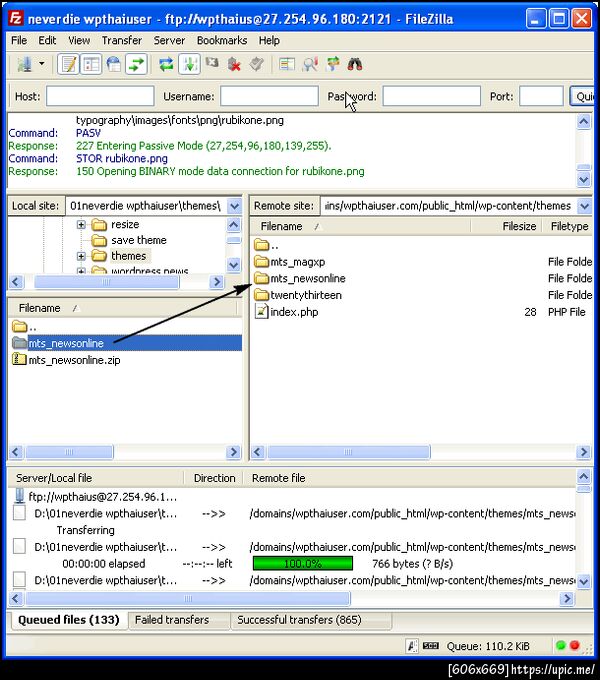The image size is (600, 680).
Task: Toggle the local directory tree view
Action: [91, 65]
